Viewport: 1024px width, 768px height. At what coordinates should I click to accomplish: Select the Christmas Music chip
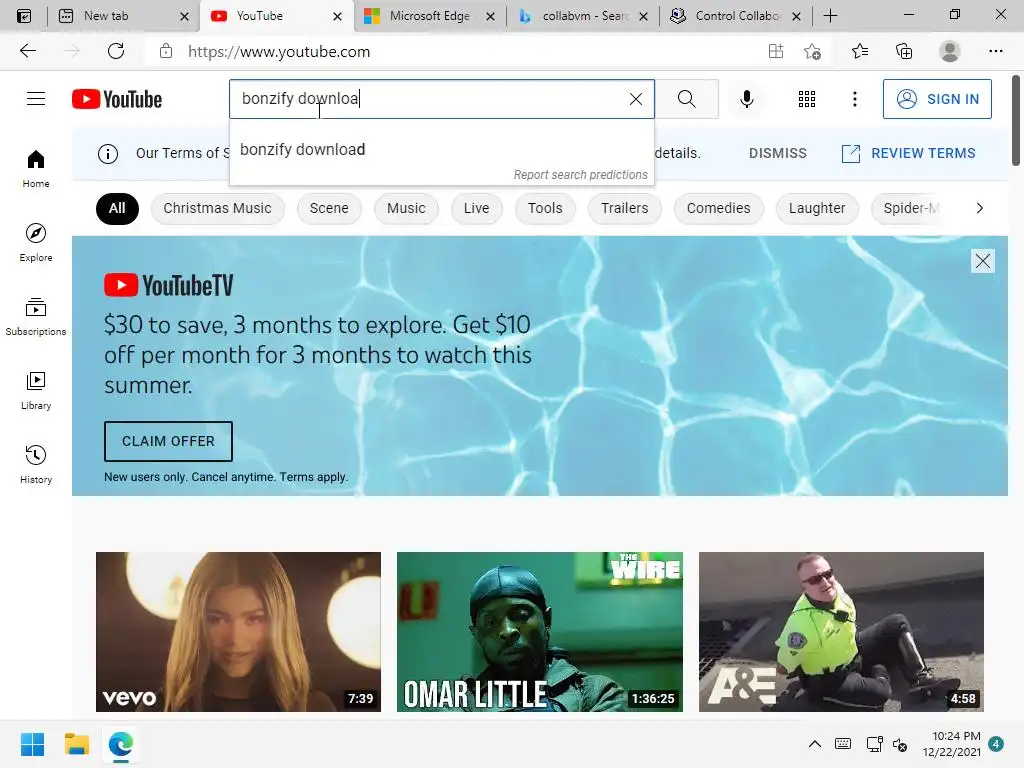(x=217, y=208)
